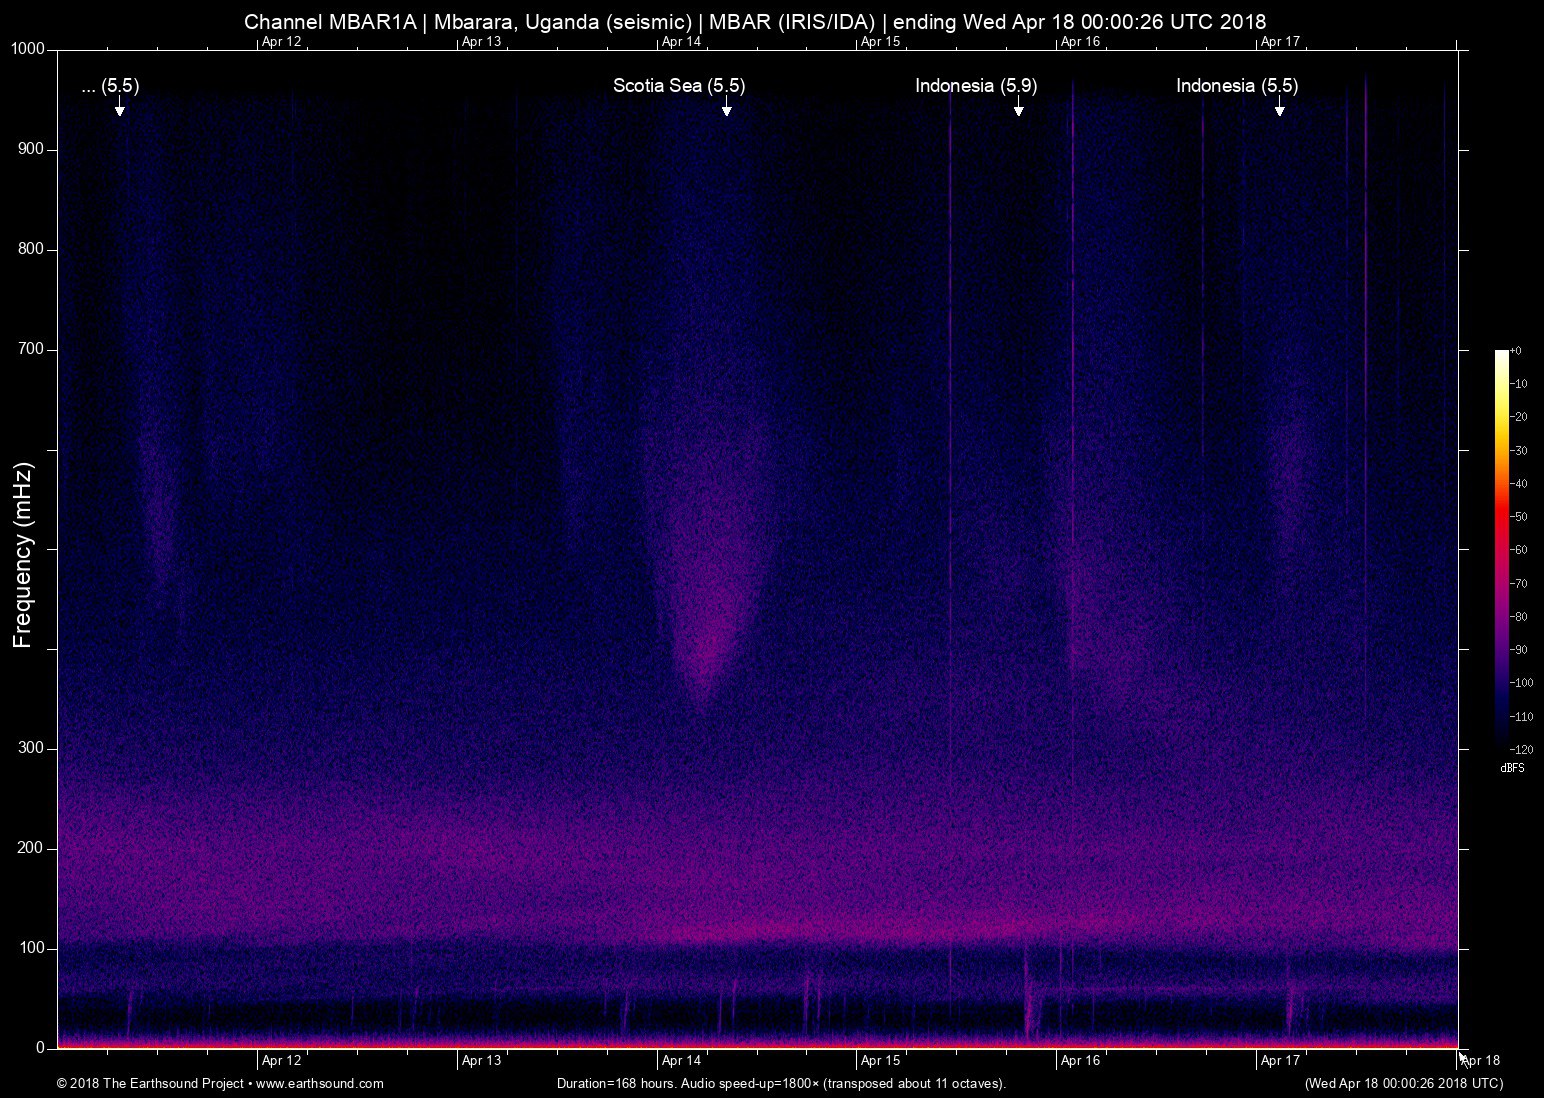This screenshot has height=1098, width=1544.
Task: Click the arrow marker under Indonesia (5.5)
Action: [1279, 107]
